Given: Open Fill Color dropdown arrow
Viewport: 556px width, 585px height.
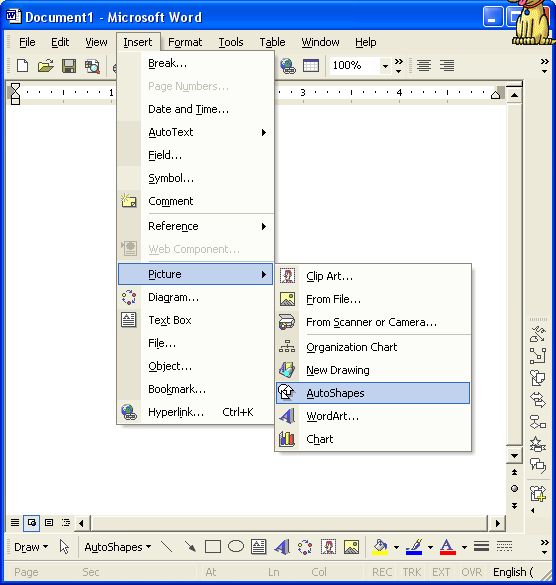Looking at the screenshot, I should 396,547.
